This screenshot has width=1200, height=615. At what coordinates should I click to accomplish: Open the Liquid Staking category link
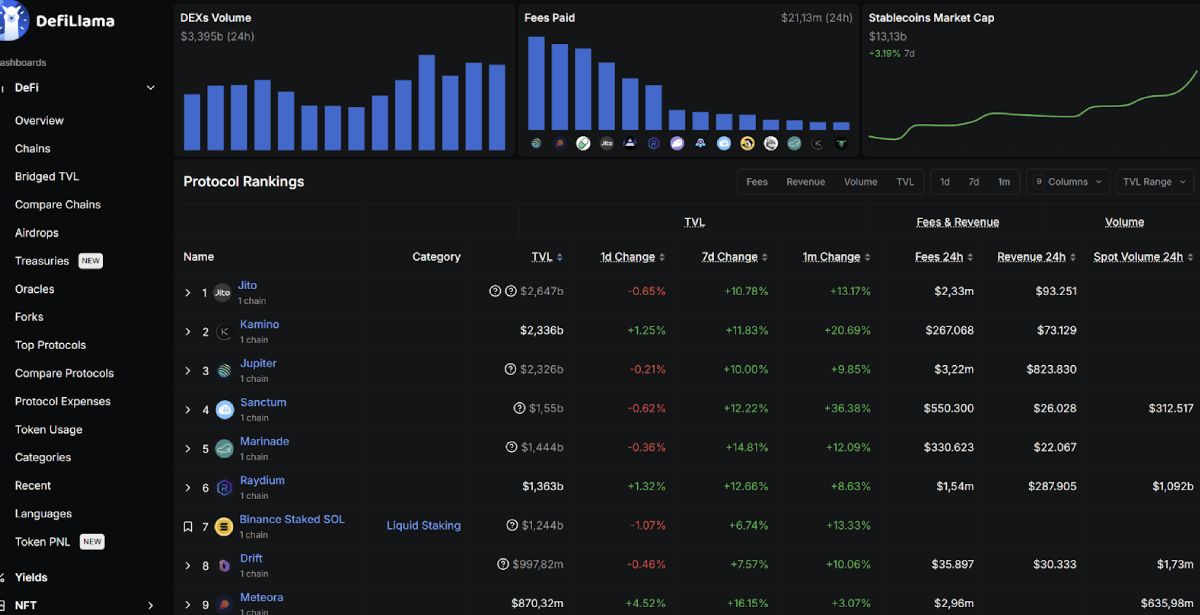(424, 525)
